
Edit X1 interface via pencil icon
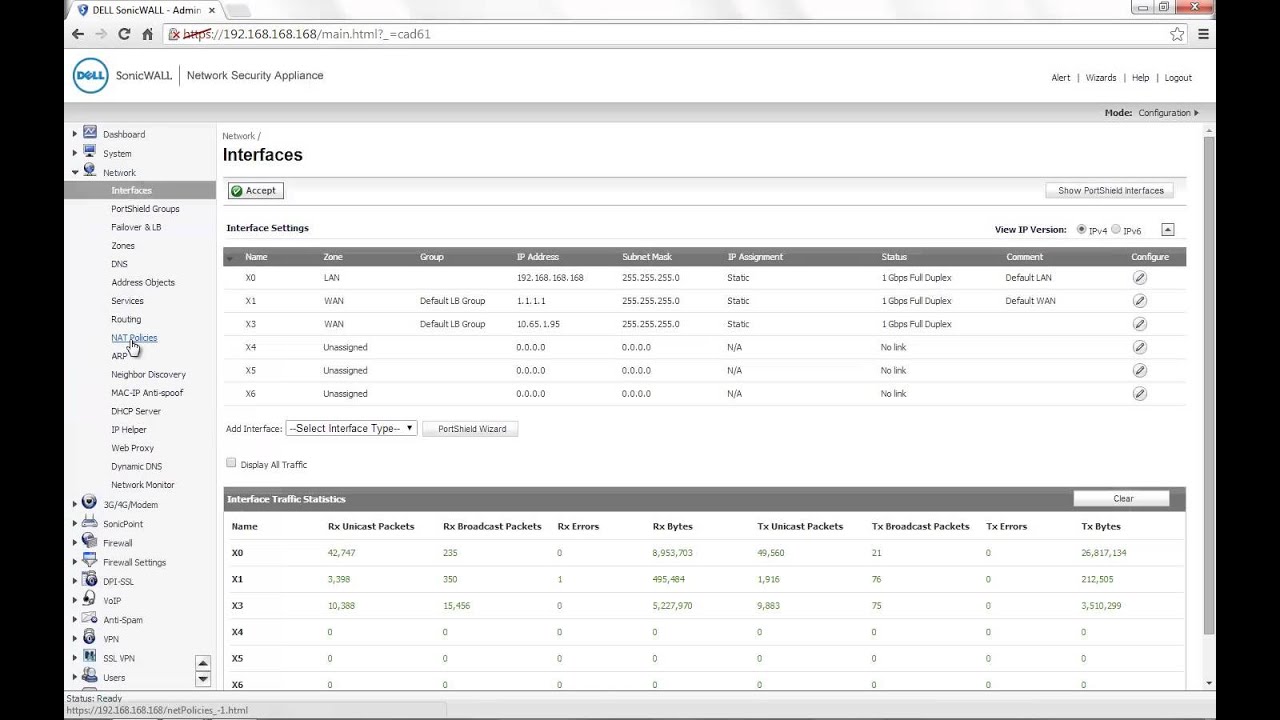(x=1139, y=301)
